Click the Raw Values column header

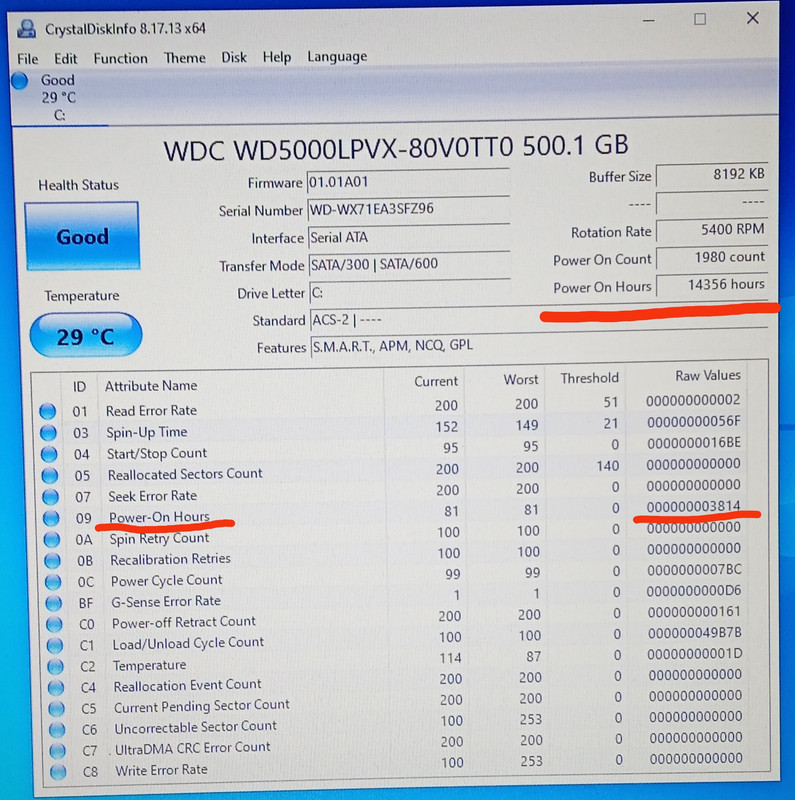pos(708,376)
